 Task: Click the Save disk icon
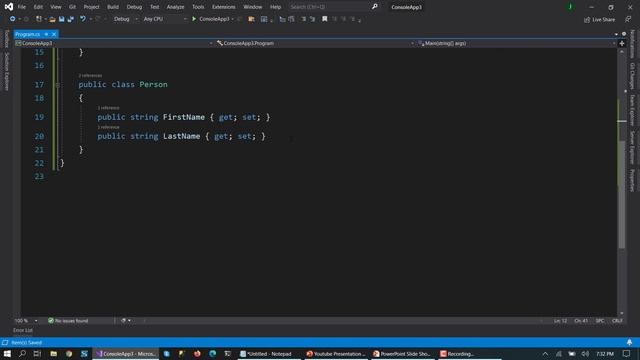click(x=62, y=19)
